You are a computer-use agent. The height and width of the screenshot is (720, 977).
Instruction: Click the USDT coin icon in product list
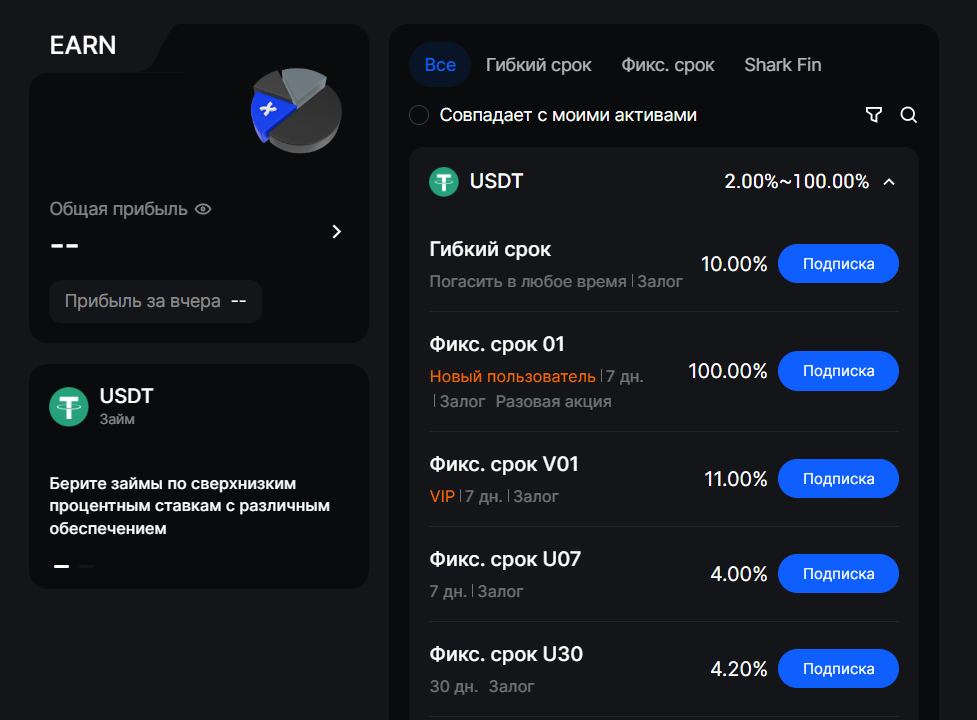(443, 181)
